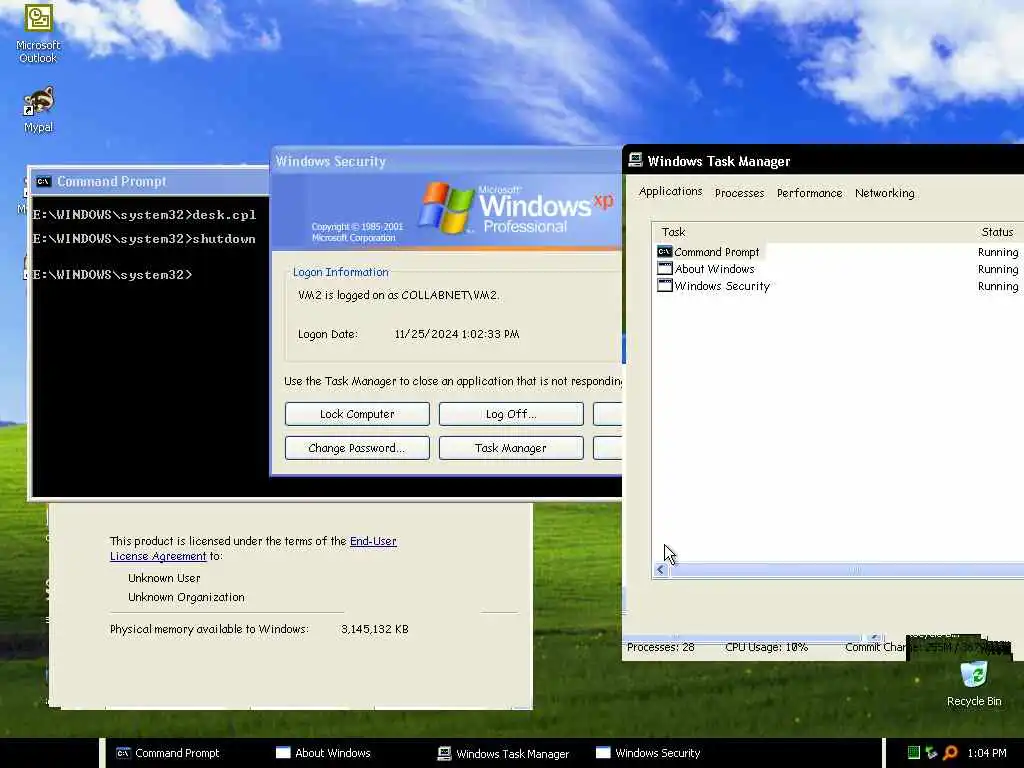The width and height of the screenshot is (1024, 768).
Task: Click the network connection tray icon
Action: click(932, 752)
